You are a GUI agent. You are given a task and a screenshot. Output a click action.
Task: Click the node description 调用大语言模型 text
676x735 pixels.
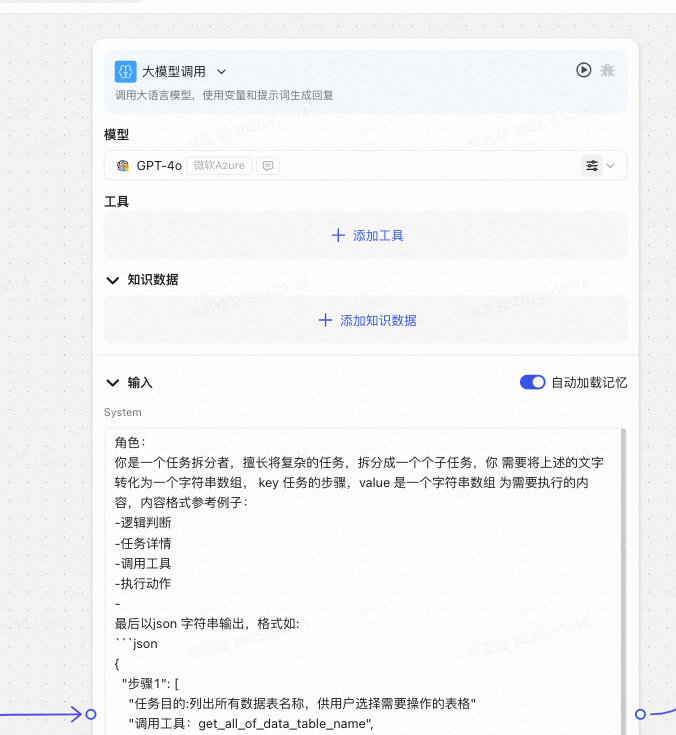[224, 95]
